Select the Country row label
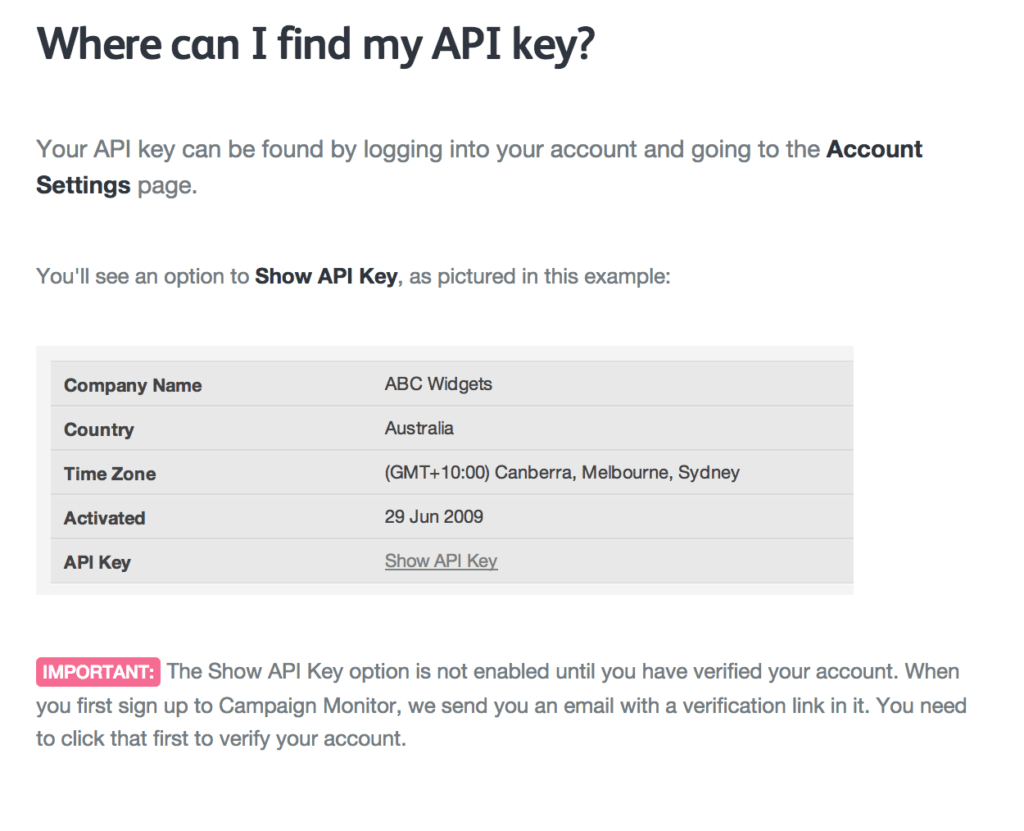This screenshot has width=1024, height=831. [99, 430]
